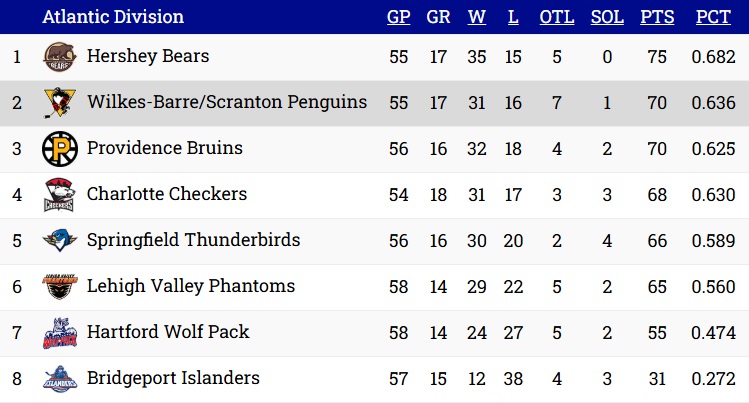Sort standings by PCT column header
Image resolution: width=749 pixels, height=403 pixels.
[x=713, y=17]
